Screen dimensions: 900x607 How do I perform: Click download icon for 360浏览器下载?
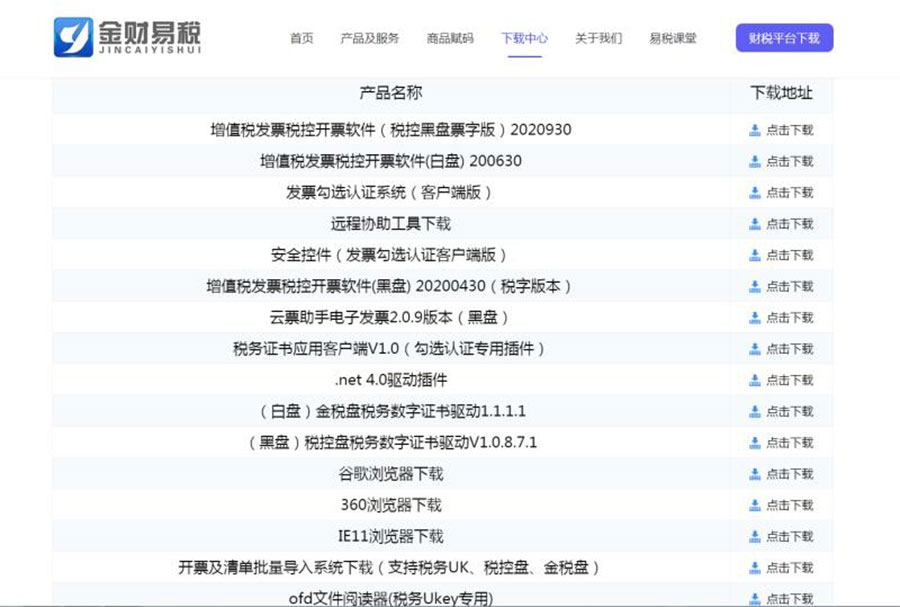(755, 505)
